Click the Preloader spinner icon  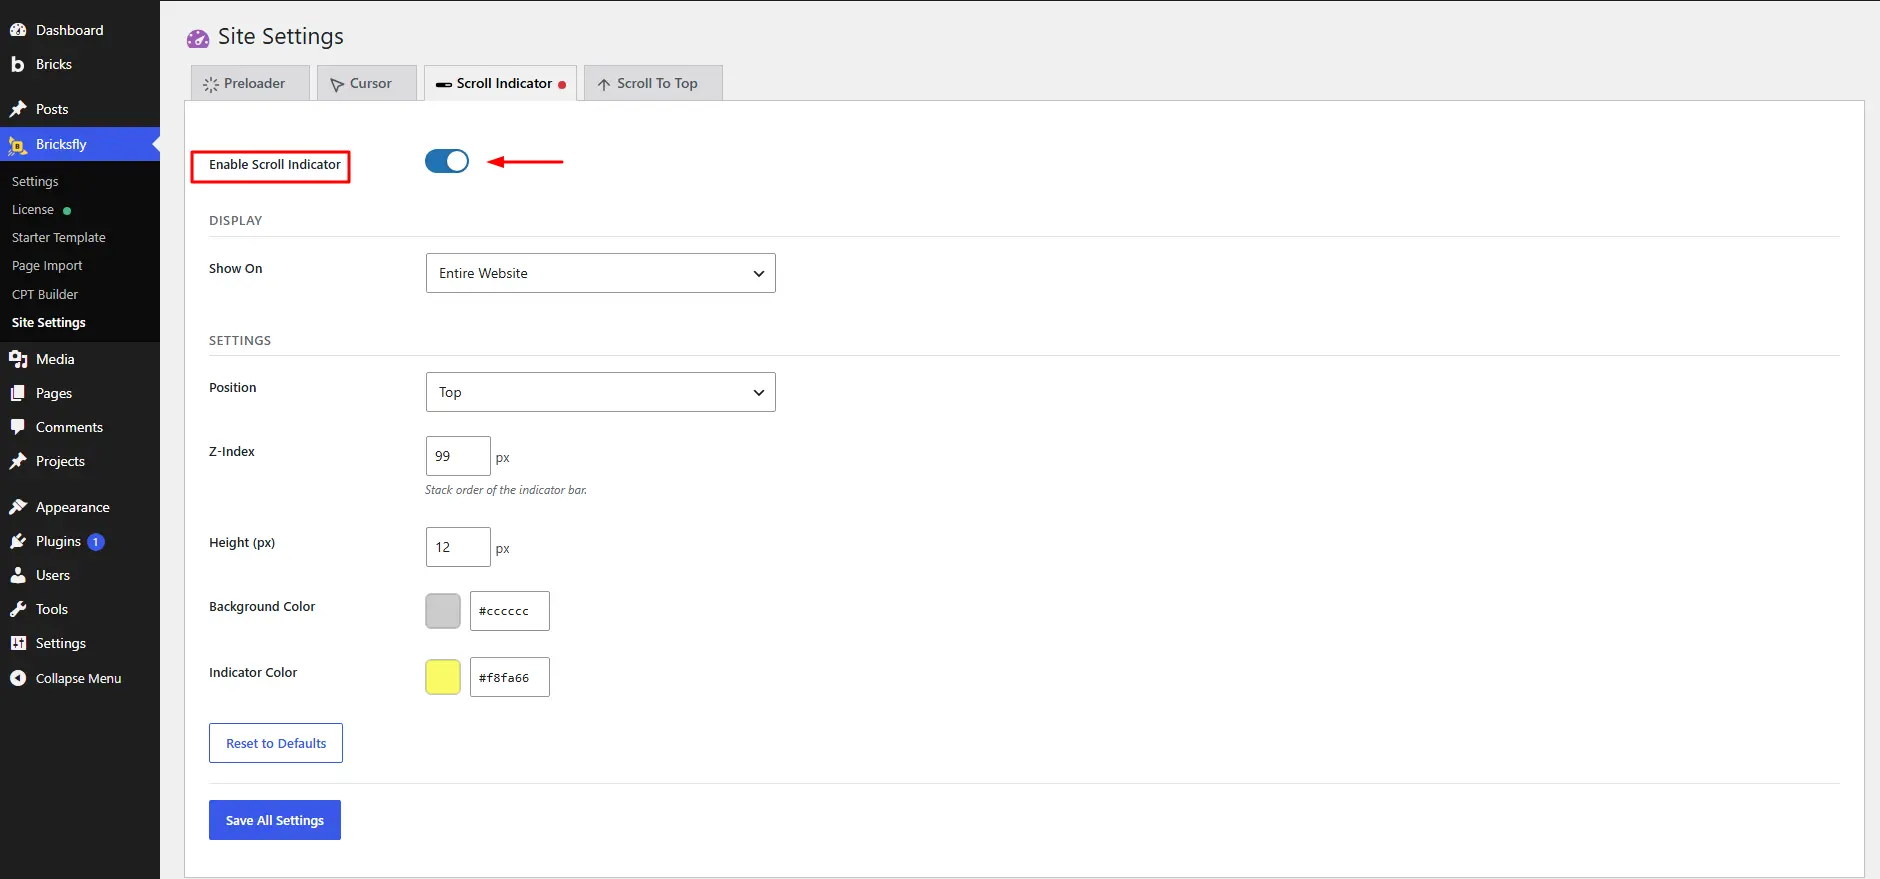pos(211,84)
